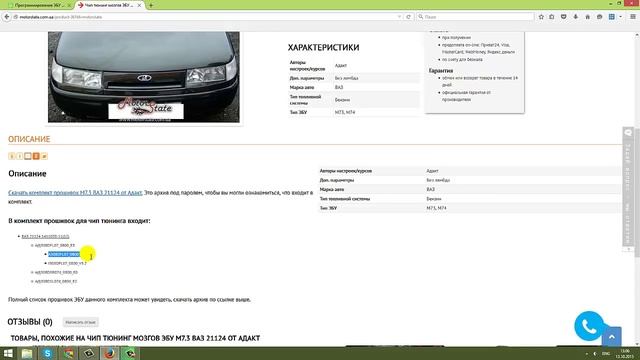Expand the dropdown beside the grid extension icon
Image resolution: width=640 pixels, height=360 pixels.
[620, 17]
